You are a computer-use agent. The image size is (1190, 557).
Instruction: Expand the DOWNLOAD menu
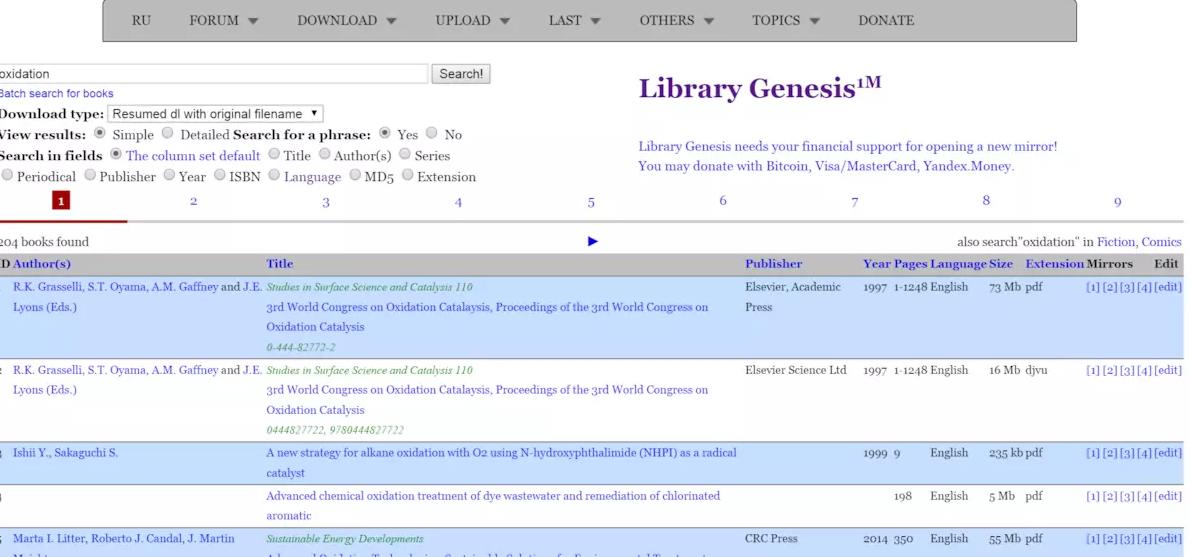click(x=347, y=20)
